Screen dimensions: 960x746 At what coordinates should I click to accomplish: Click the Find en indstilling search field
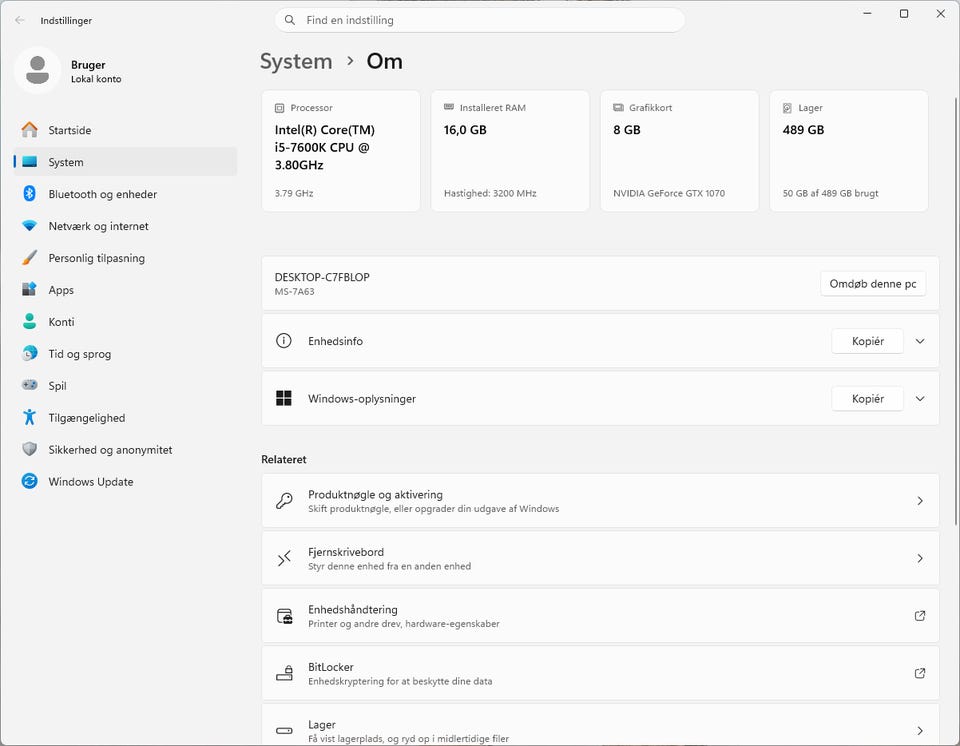(x=480, y=20)
